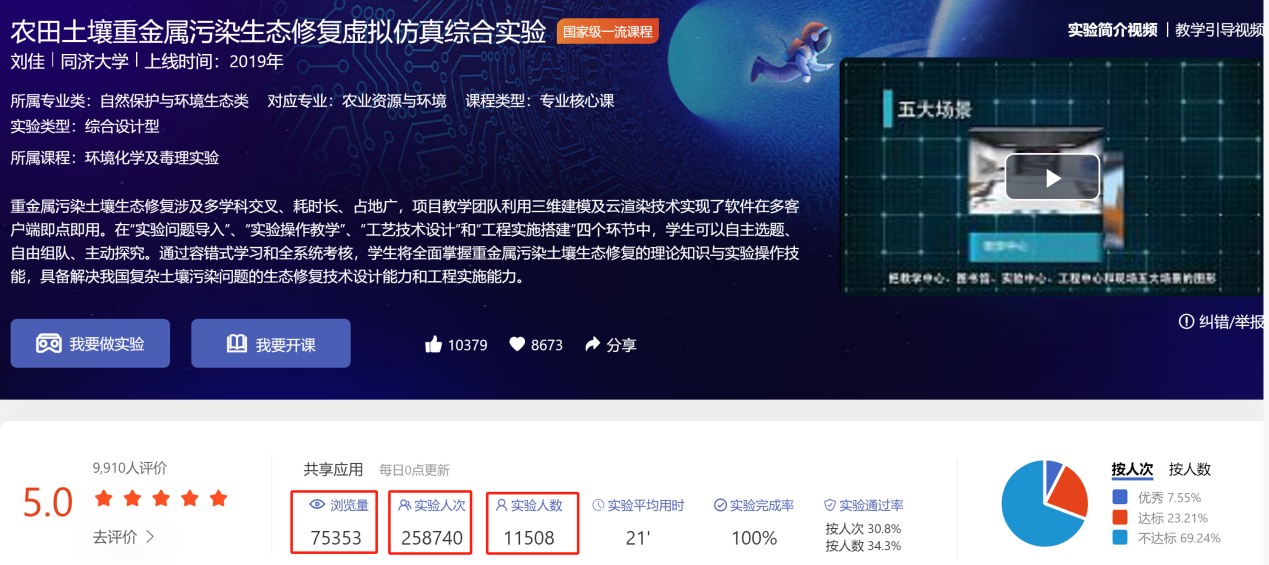
Task: Switch to 教学引导视频 tab
Action: click(1219, 30)
